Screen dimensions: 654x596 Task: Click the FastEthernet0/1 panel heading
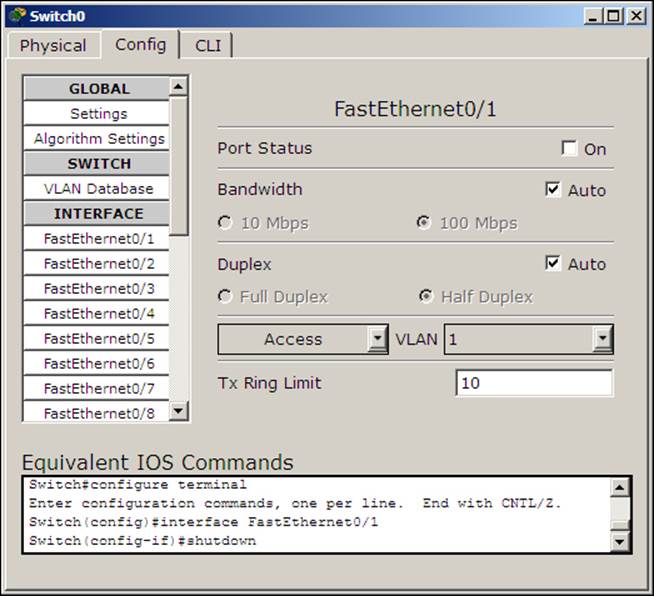tap(415, 109)
